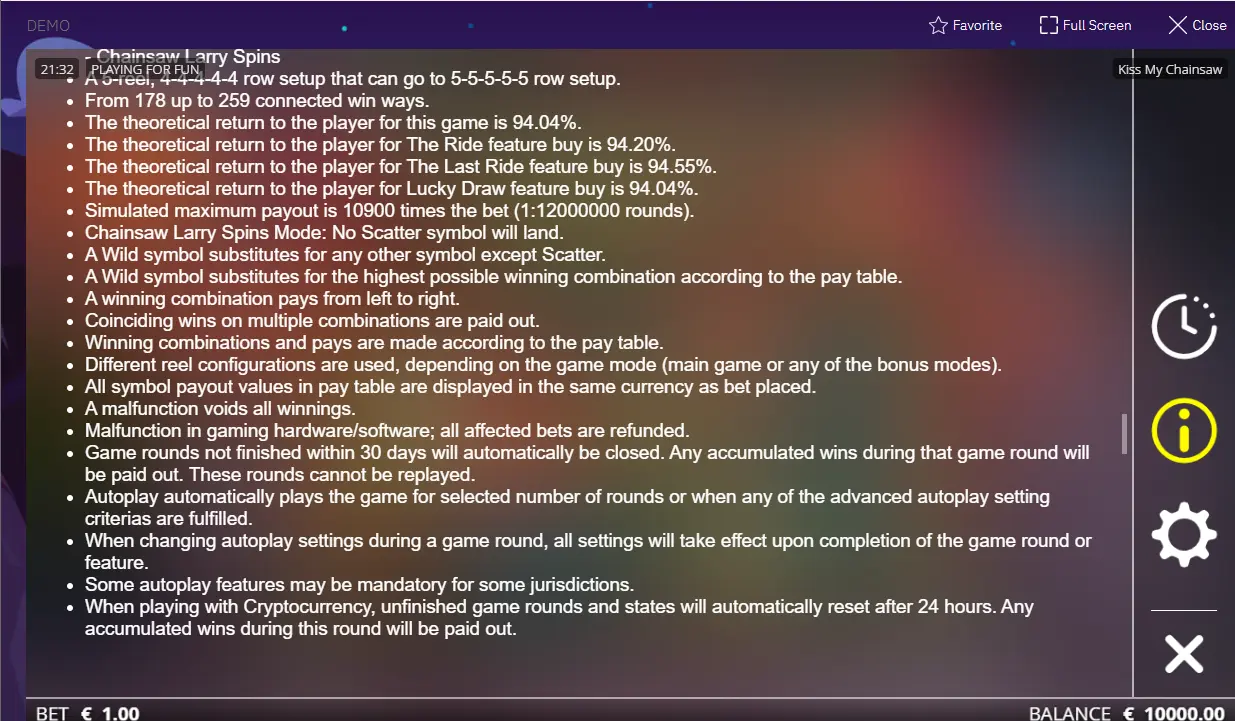This screenshot has height=721, width=1235.
Task: Click the DEMO label in the header
Action: coord(48,25)
